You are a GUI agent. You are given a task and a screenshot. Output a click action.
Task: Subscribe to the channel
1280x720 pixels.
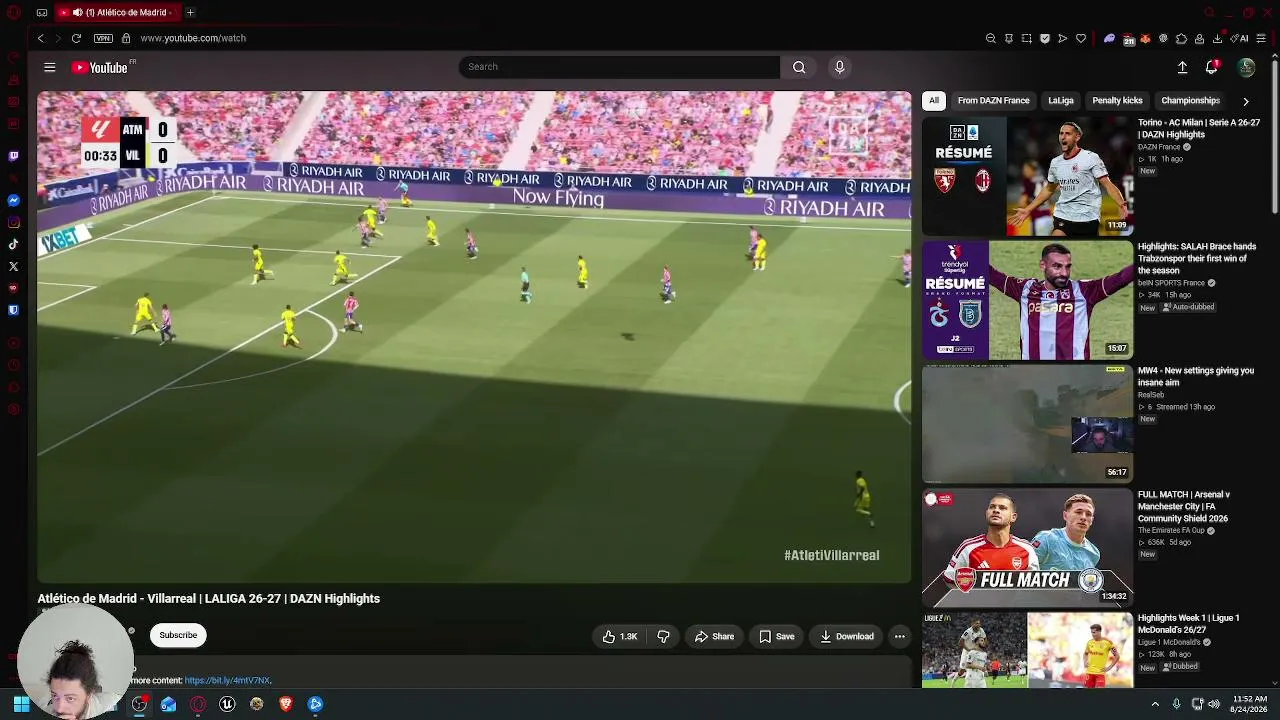click(x=178, y=635)
